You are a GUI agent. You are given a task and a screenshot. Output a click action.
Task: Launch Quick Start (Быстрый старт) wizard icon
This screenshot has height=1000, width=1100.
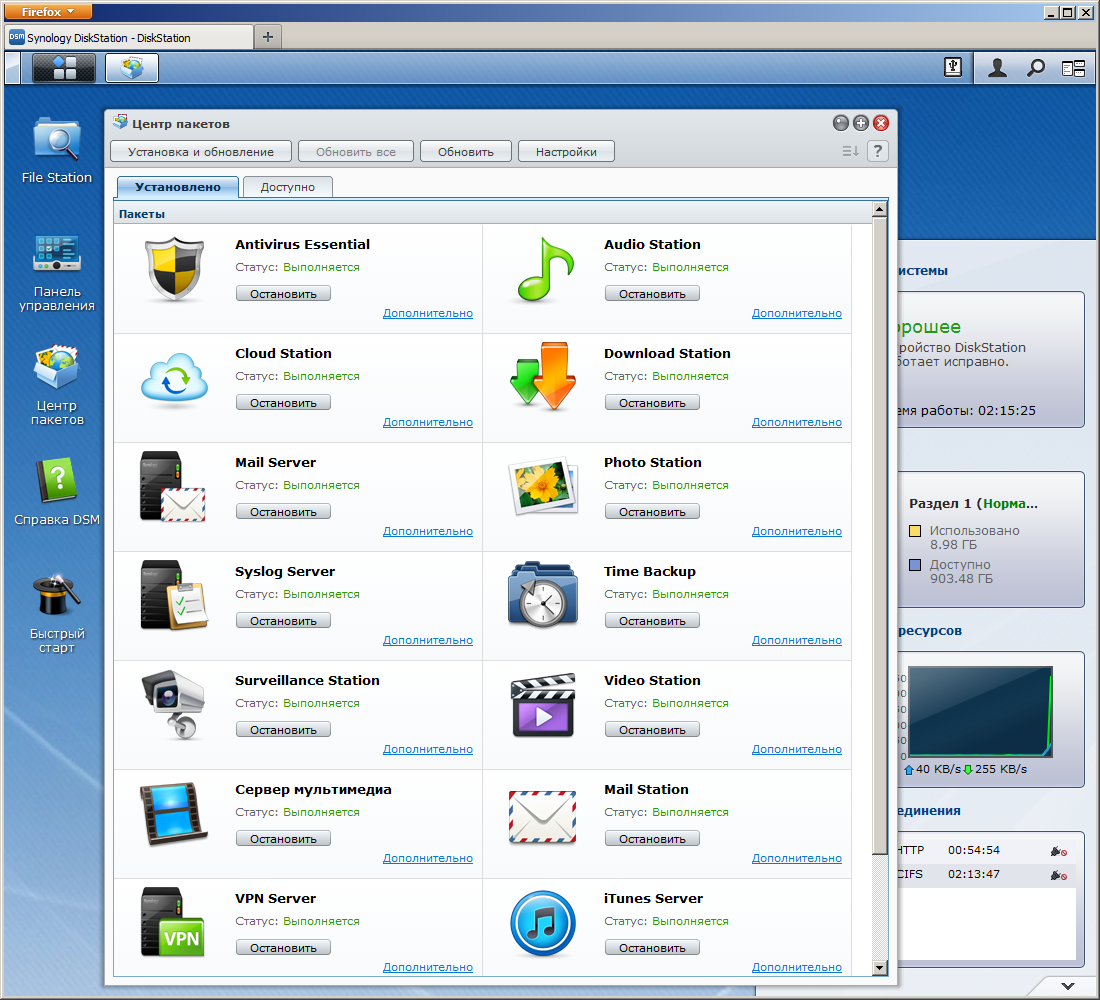pos(57,614)
